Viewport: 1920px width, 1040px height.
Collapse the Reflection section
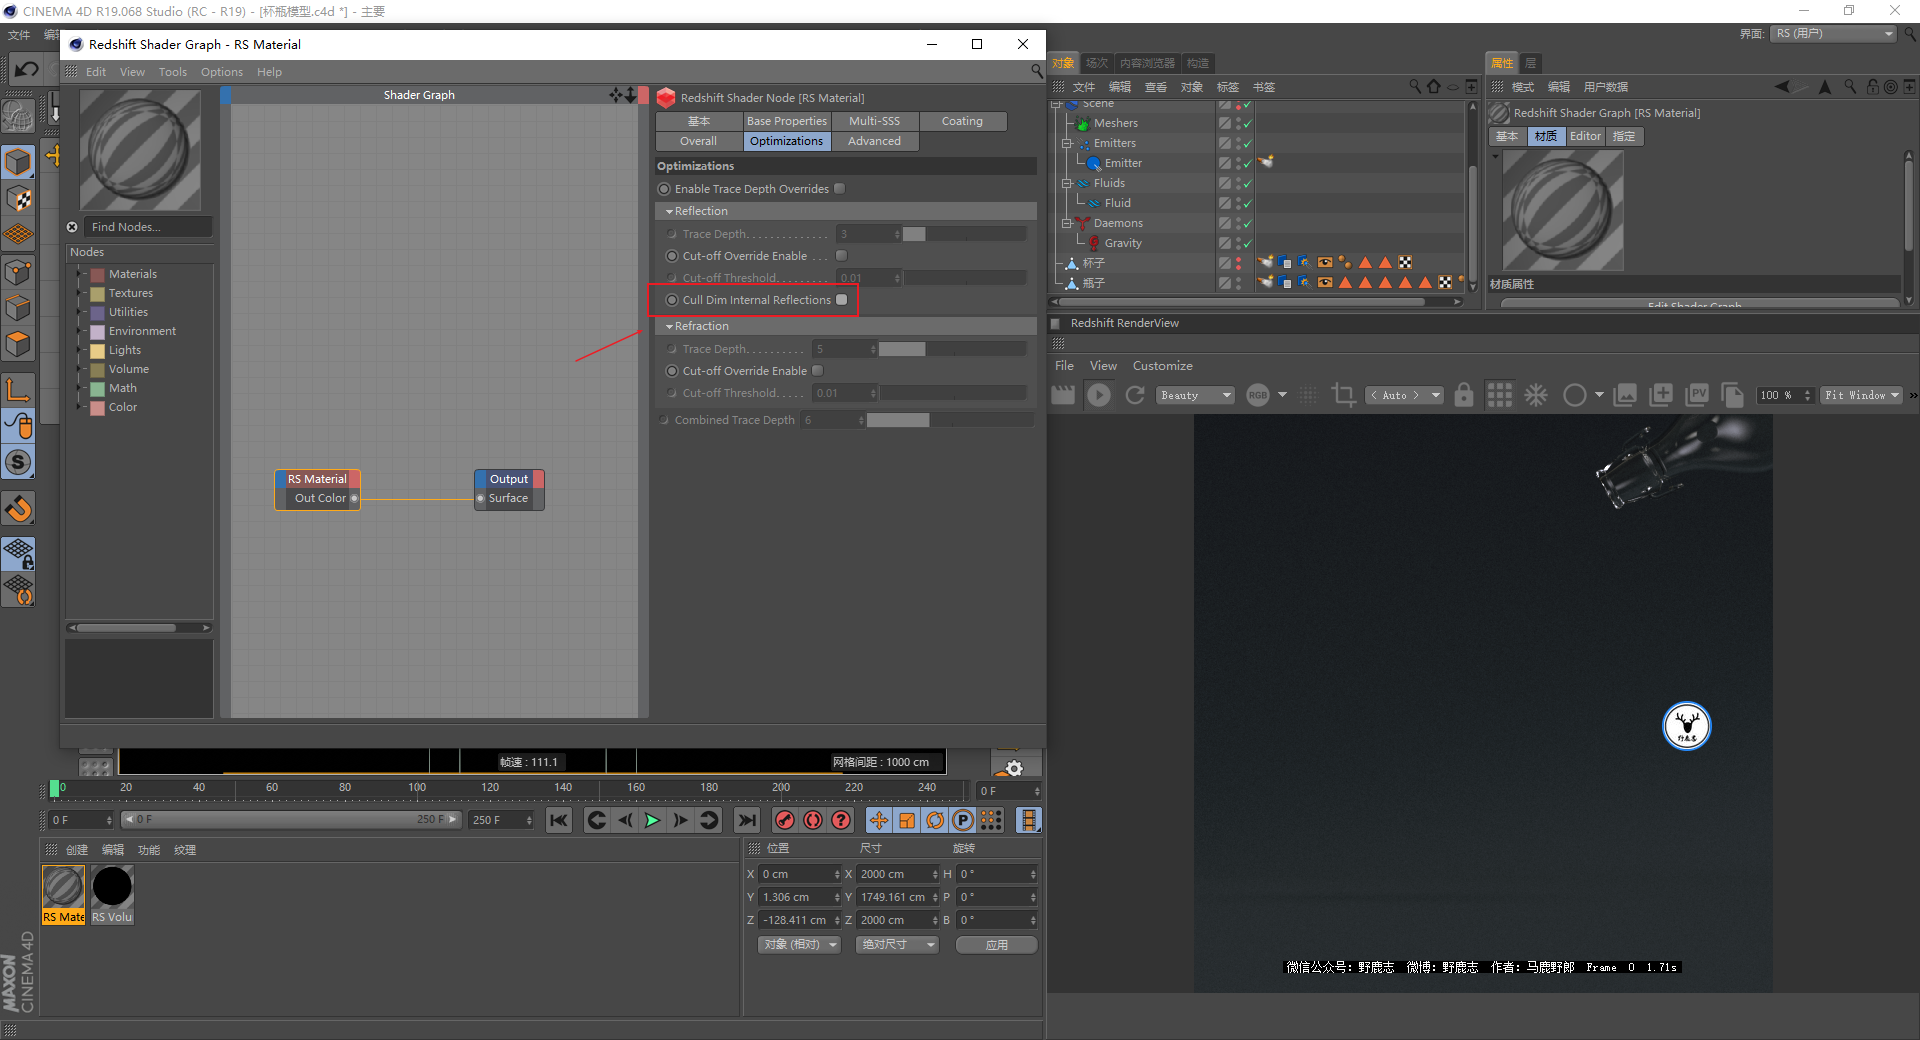pyautogui.click(x=669, y=211)
